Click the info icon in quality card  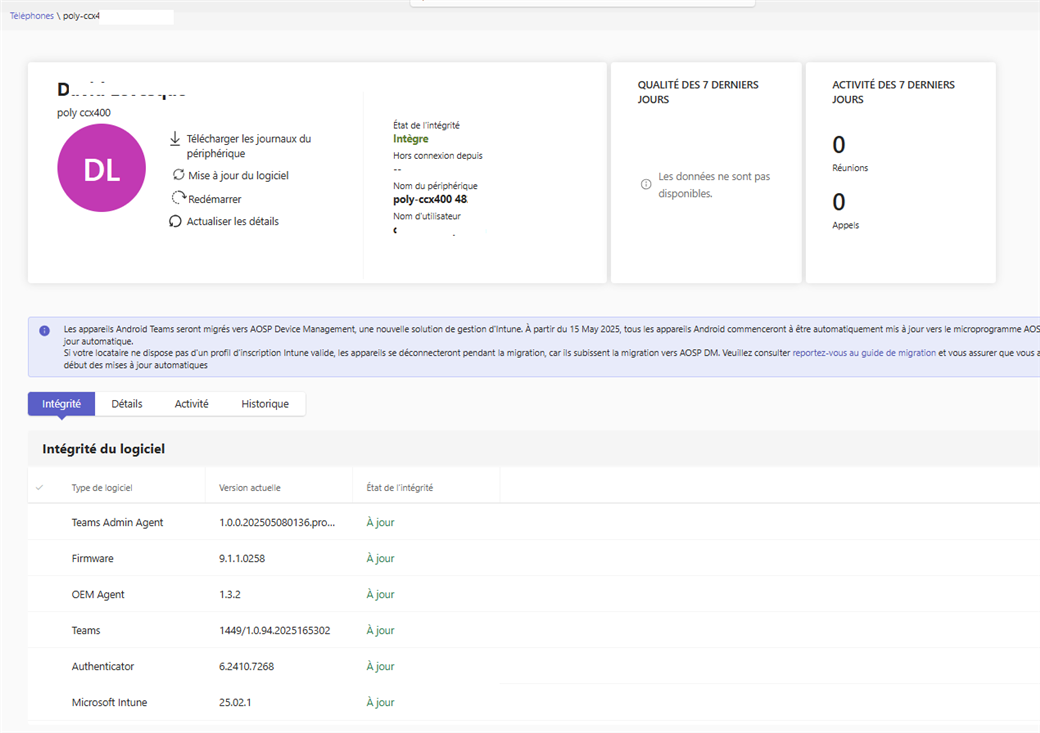(x=646, y=184)
